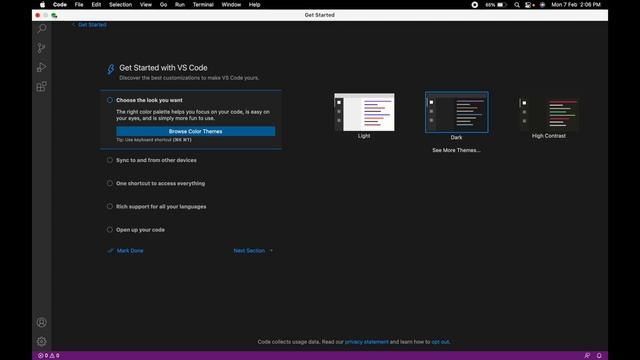Click the date and time in menu bar
This screenshot has height=360, width=640.
tap(576, 5)
